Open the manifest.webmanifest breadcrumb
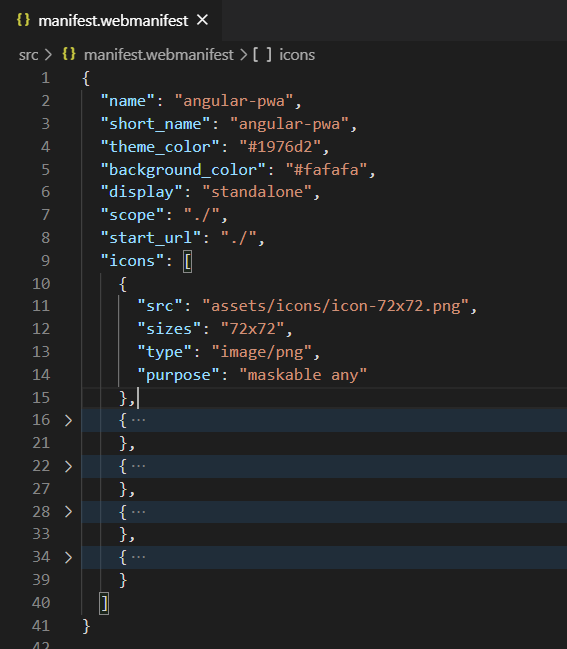The width and height of the screenshot is (567, 649). 159,55
